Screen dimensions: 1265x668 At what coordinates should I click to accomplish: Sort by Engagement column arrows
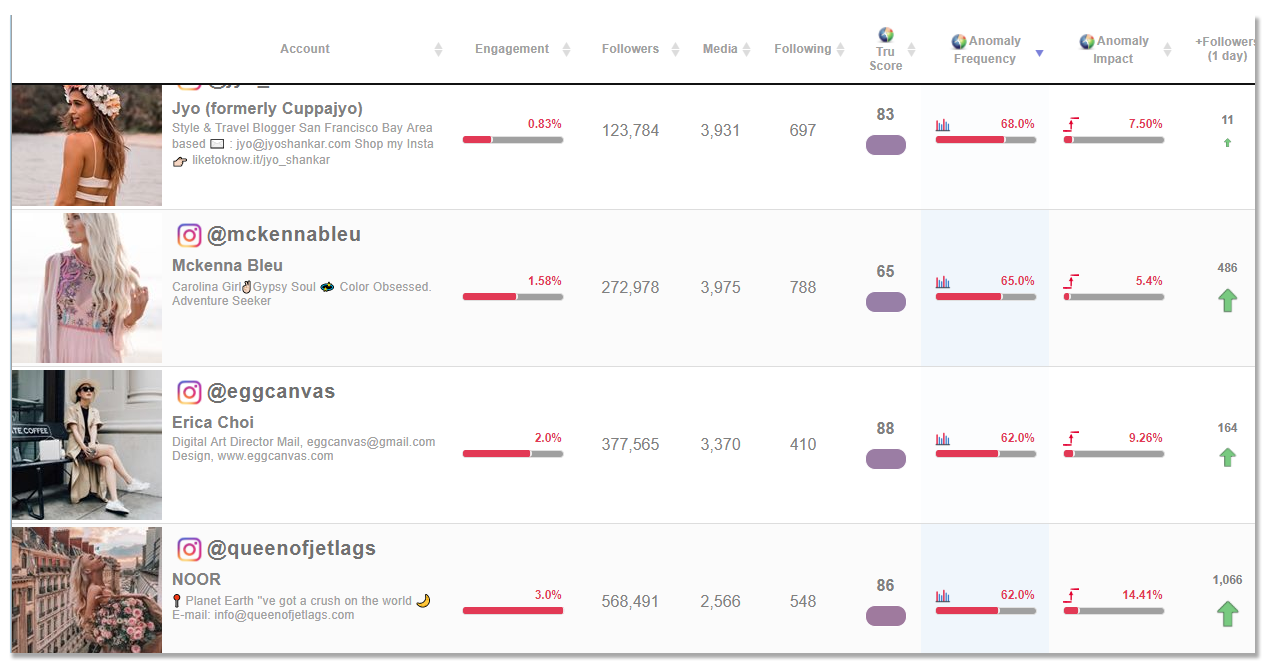[567, 49]
